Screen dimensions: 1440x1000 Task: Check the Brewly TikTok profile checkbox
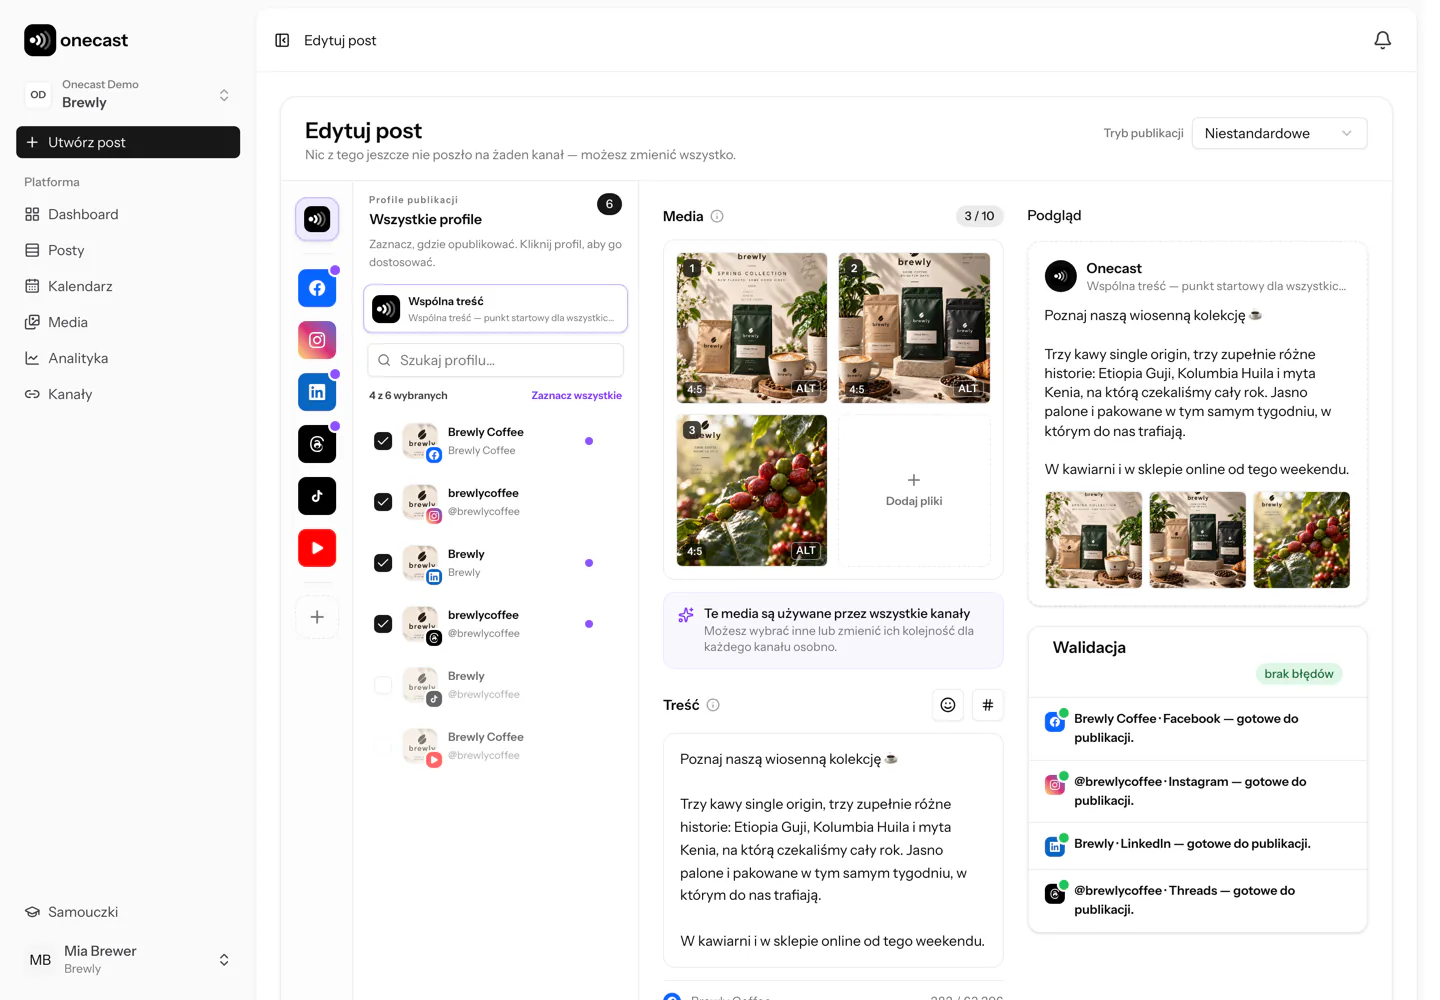click(383, 685)
